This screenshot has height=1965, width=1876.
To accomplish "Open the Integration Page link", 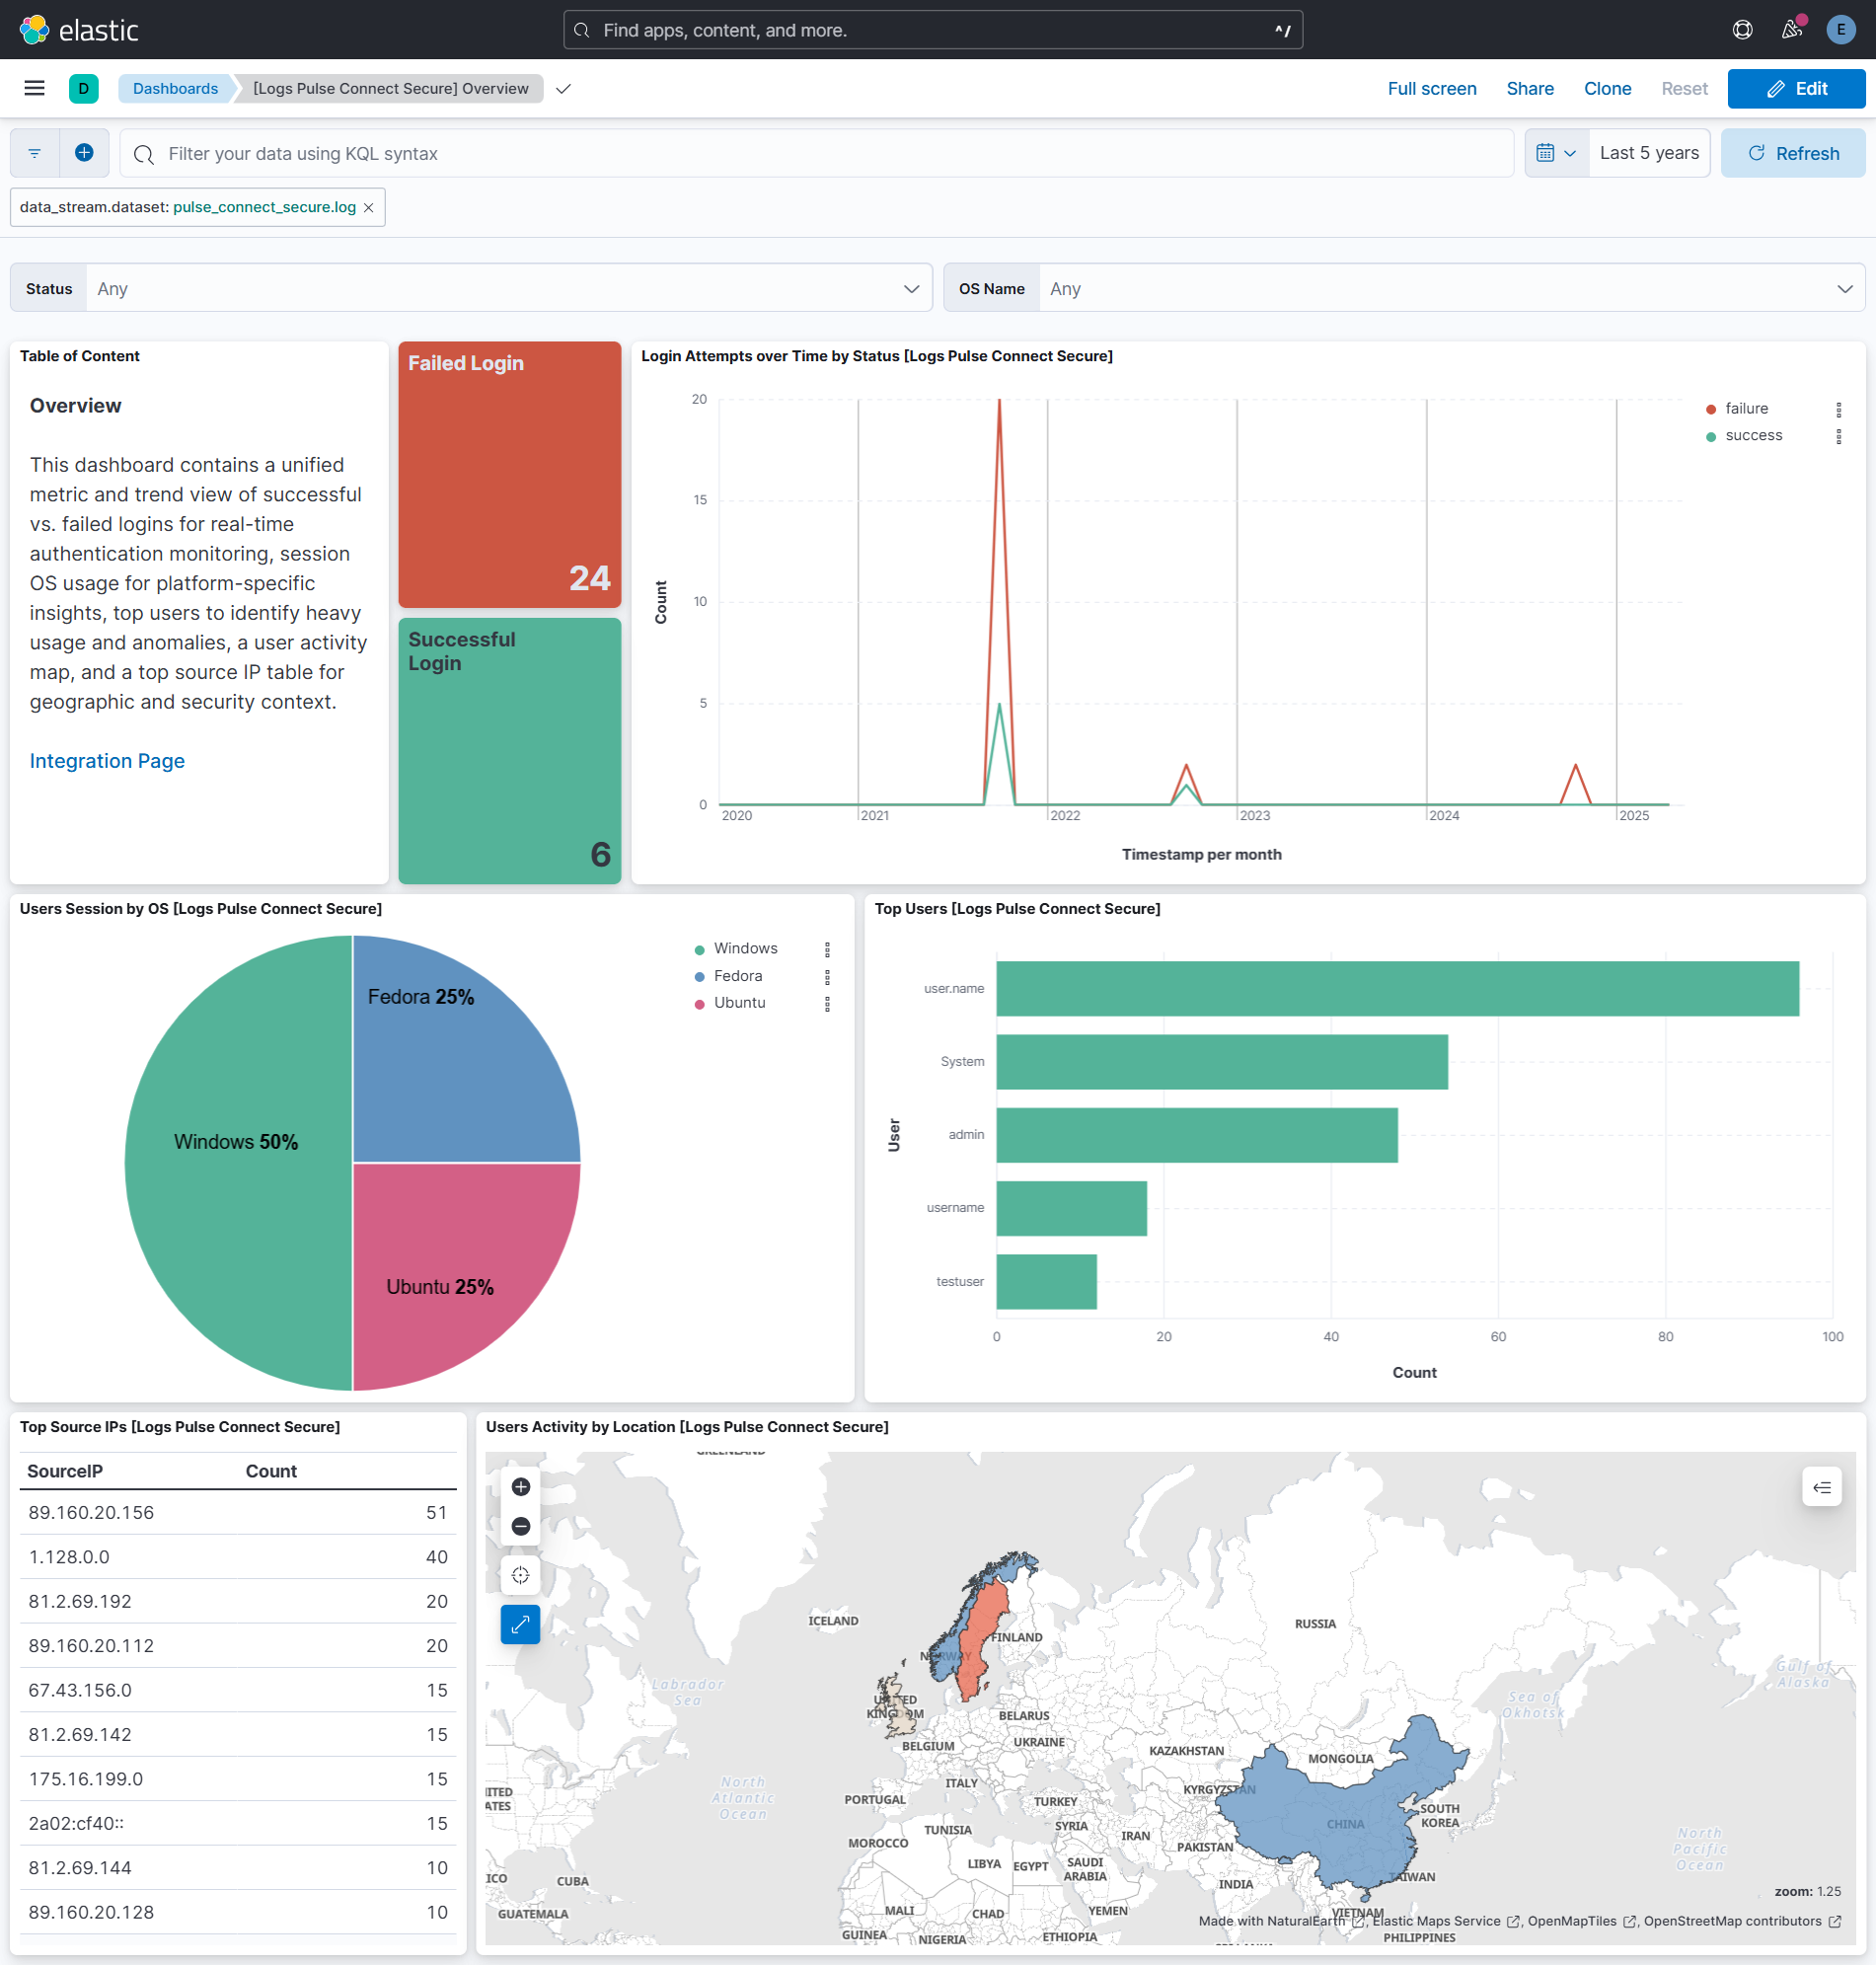I will 106,760.
